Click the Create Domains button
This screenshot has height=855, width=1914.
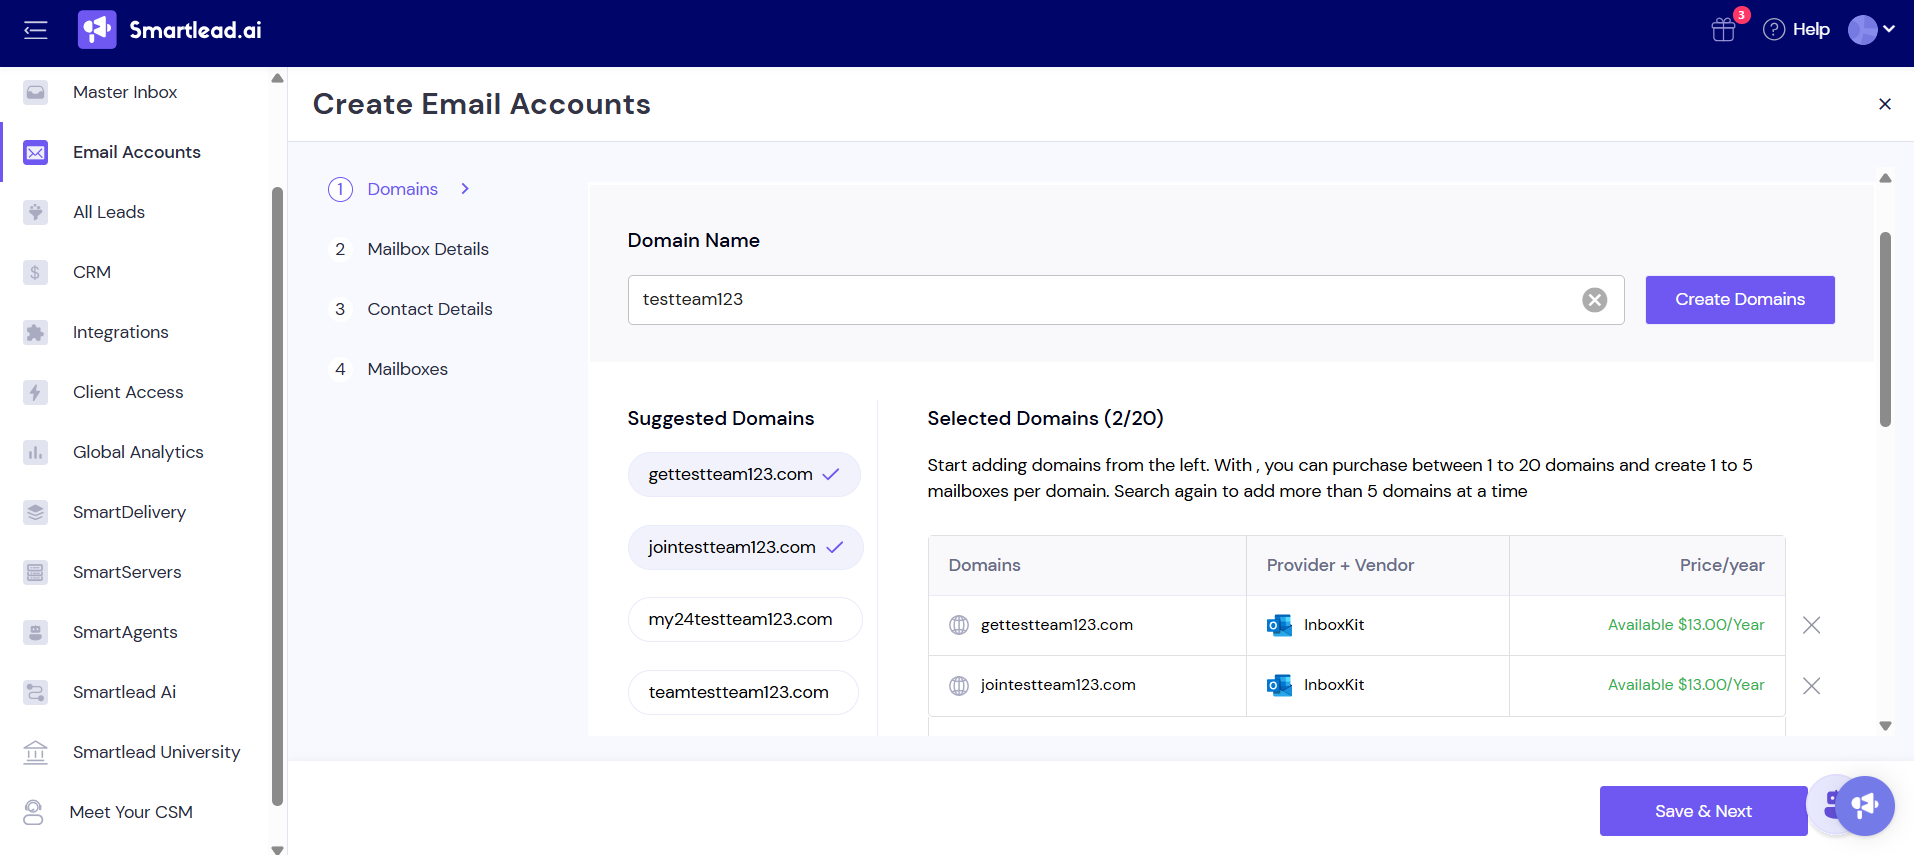[x=1739, y=300]
